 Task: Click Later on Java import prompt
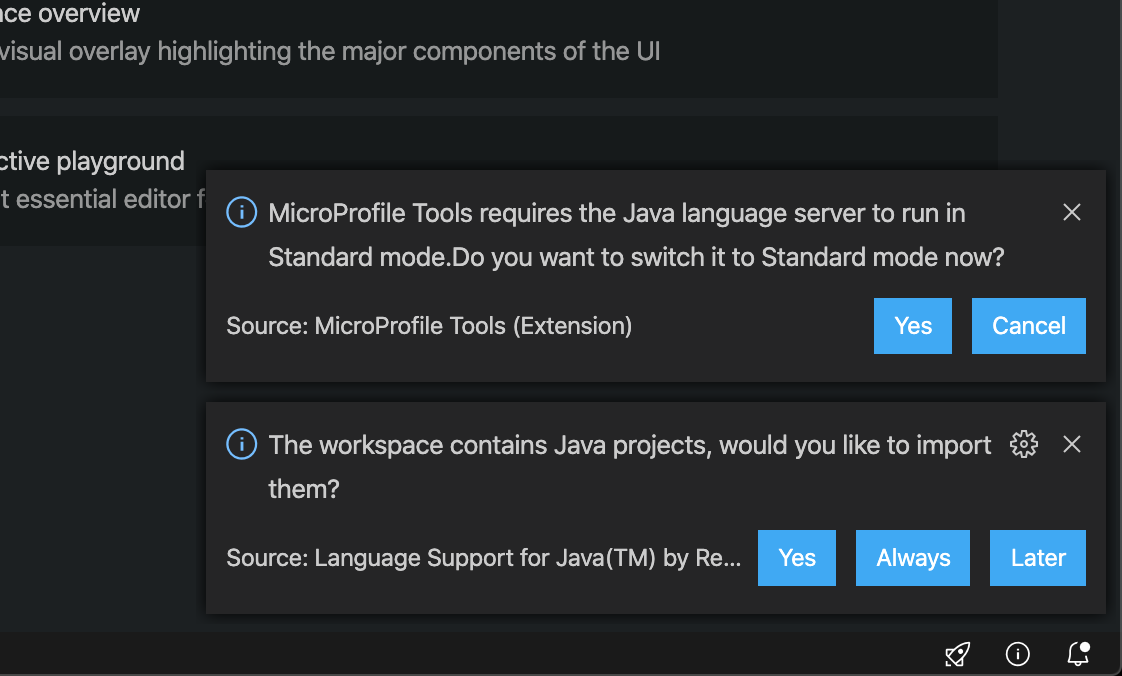(1038, 558)
